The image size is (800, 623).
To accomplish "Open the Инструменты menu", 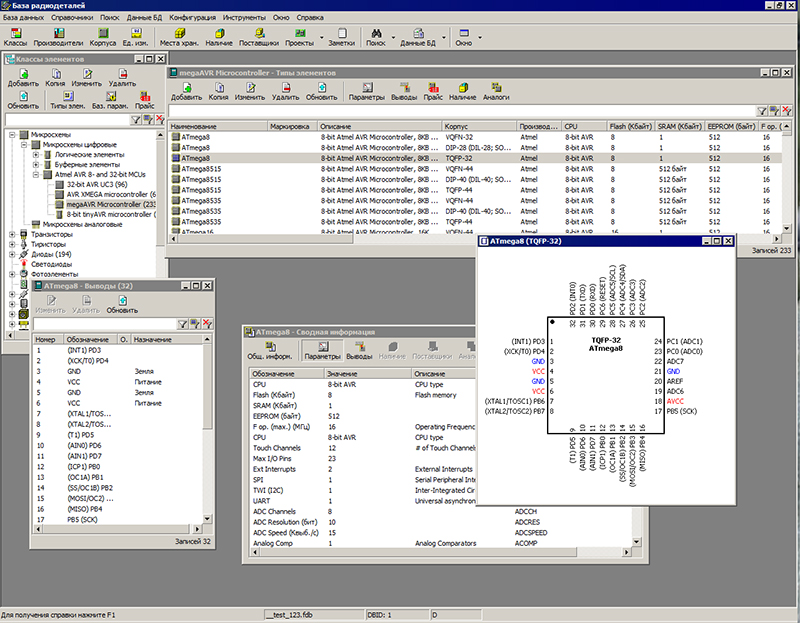I will [x=244, y=17].
